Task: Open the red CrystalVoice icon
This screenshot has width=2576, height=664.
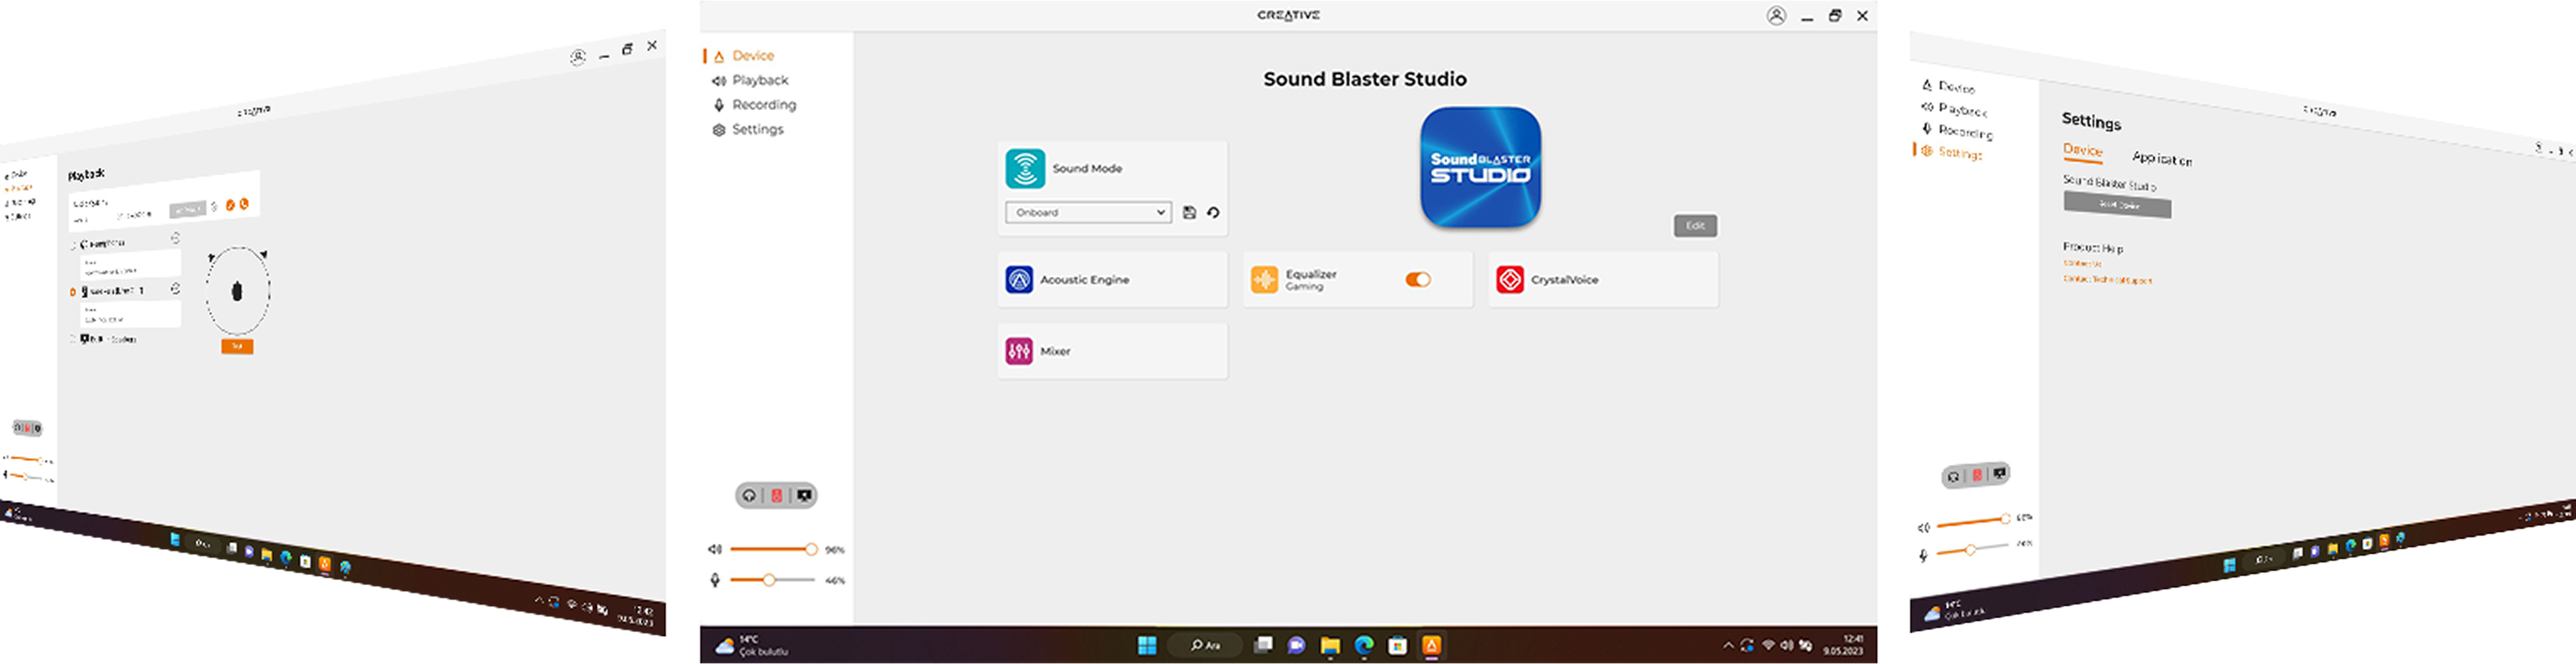Action: 1509,280
